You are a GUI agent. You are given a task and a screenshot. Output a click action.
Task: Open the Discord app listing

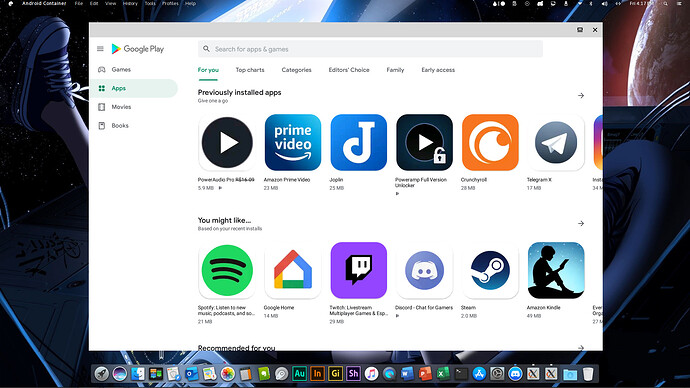(424, 271)
